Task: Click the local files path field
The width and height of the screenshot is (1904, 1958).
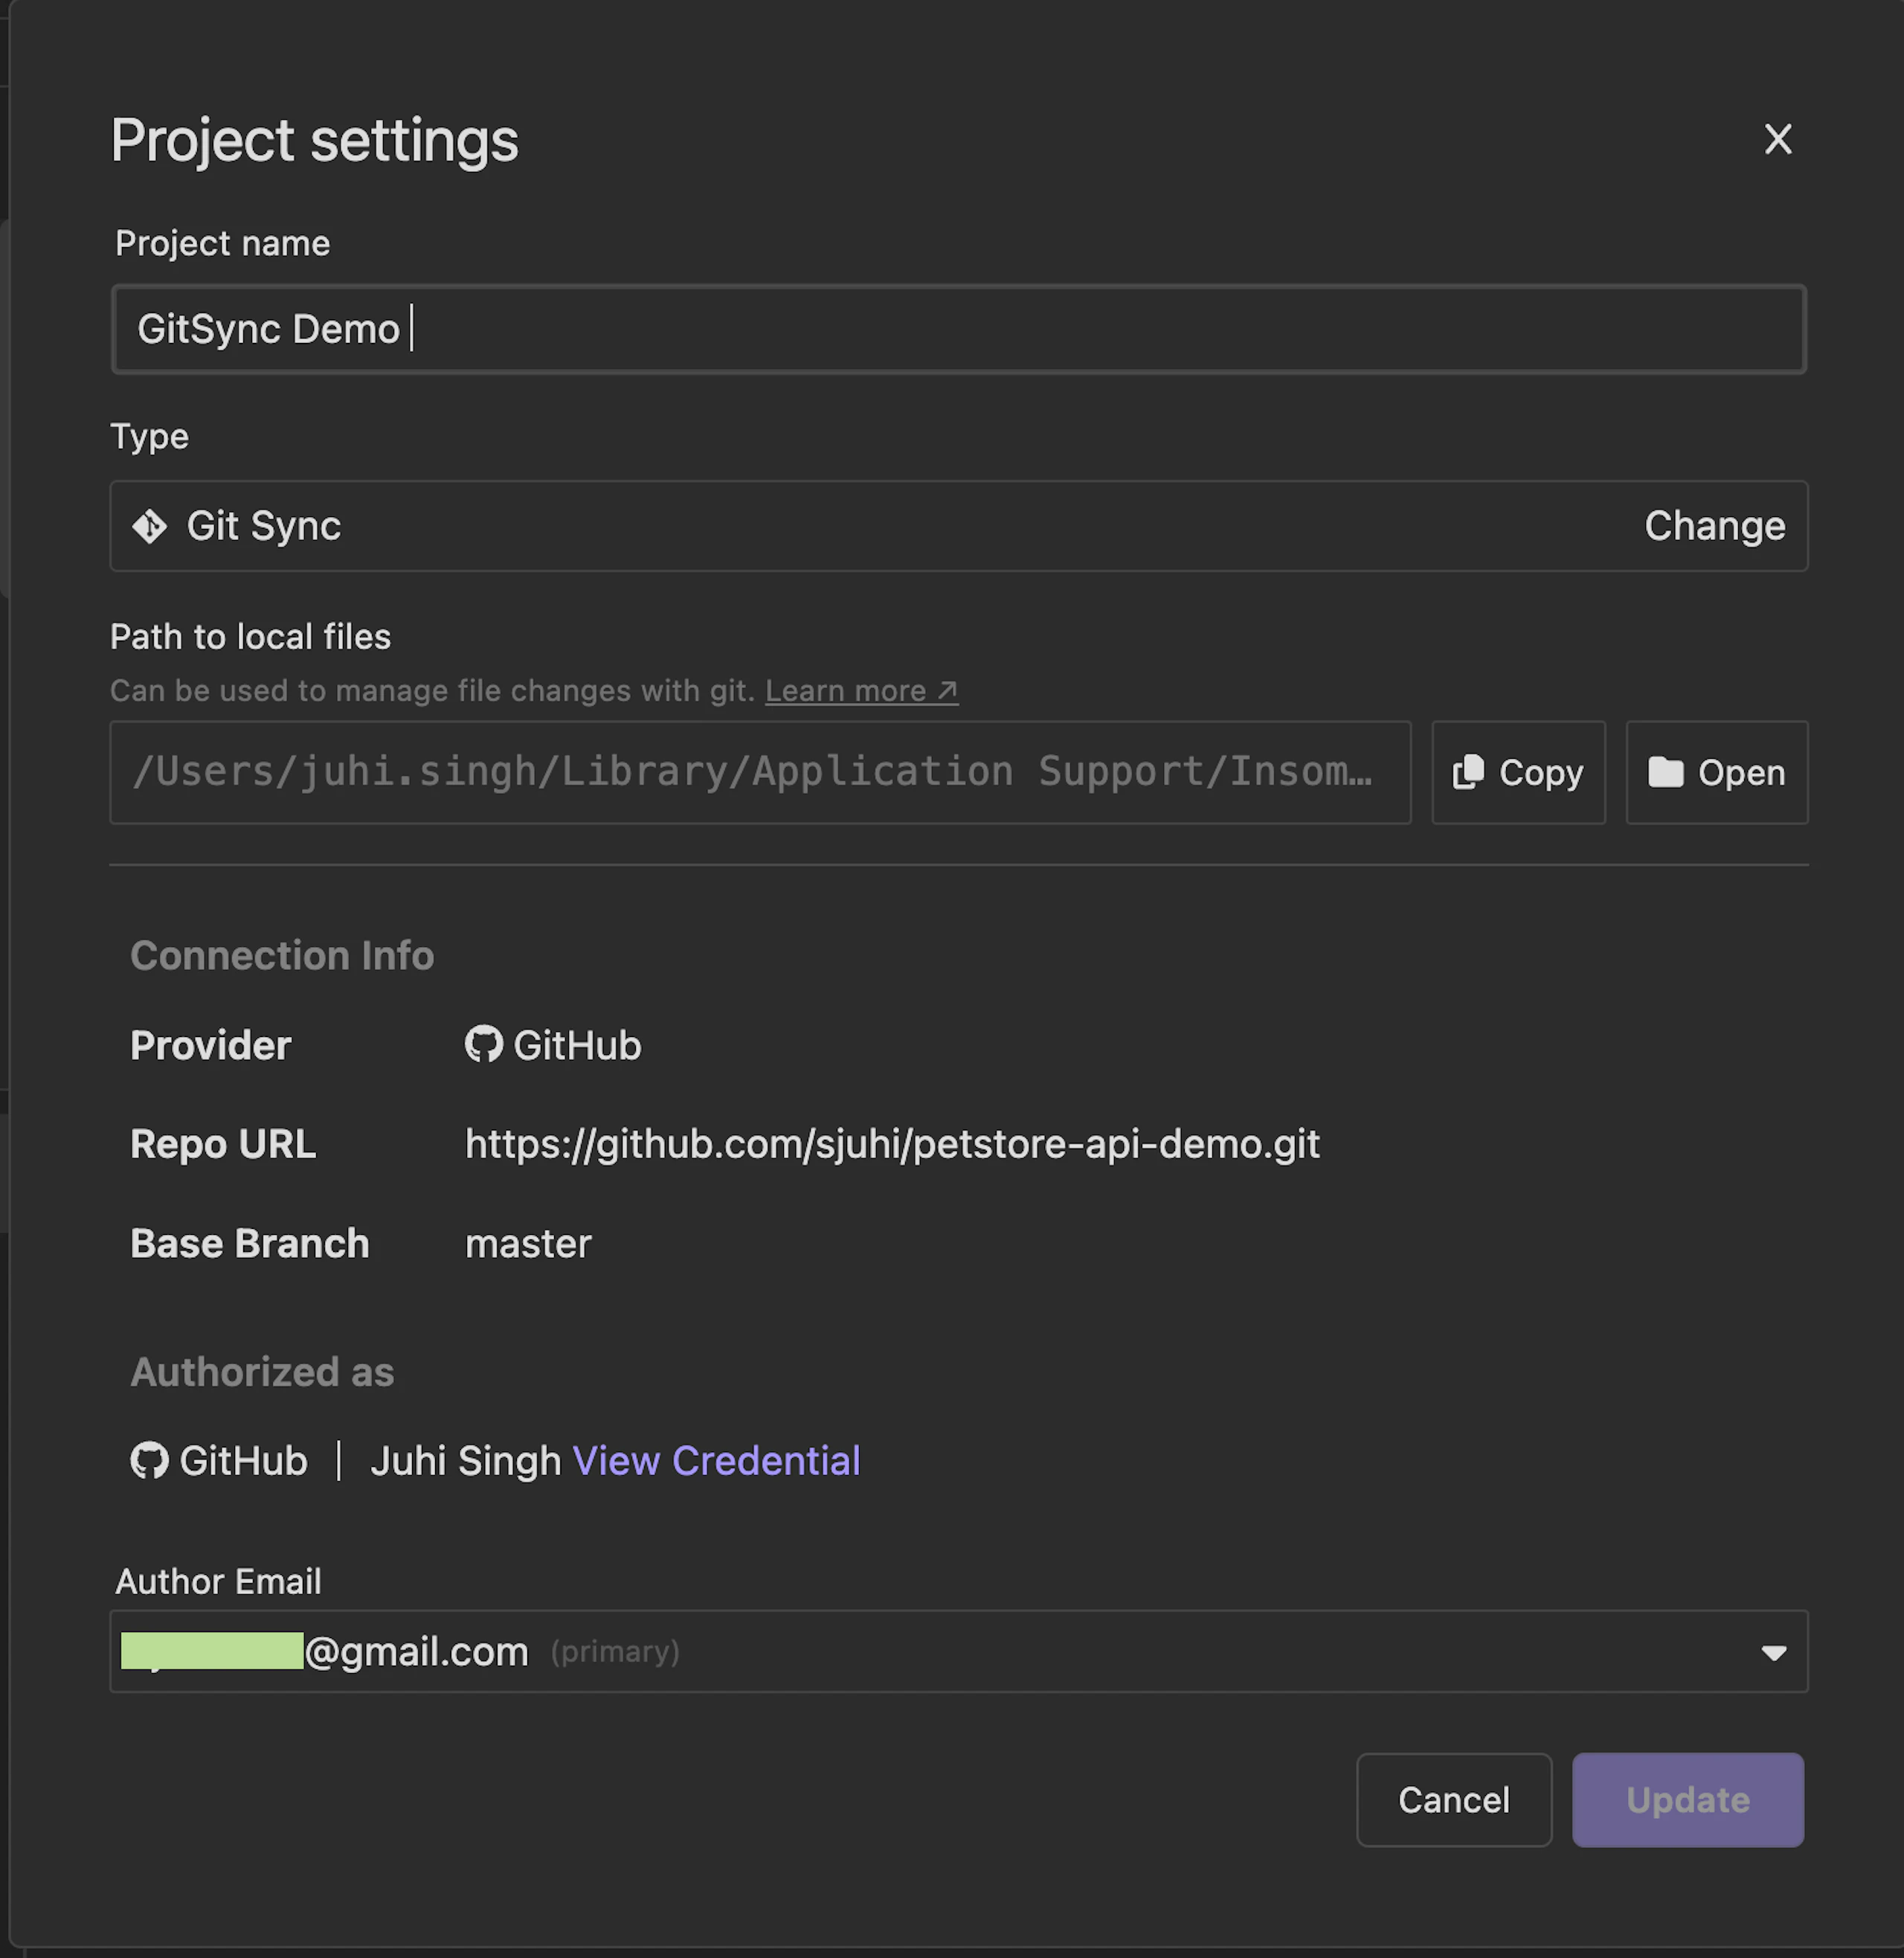Action: tap(760, 772)
